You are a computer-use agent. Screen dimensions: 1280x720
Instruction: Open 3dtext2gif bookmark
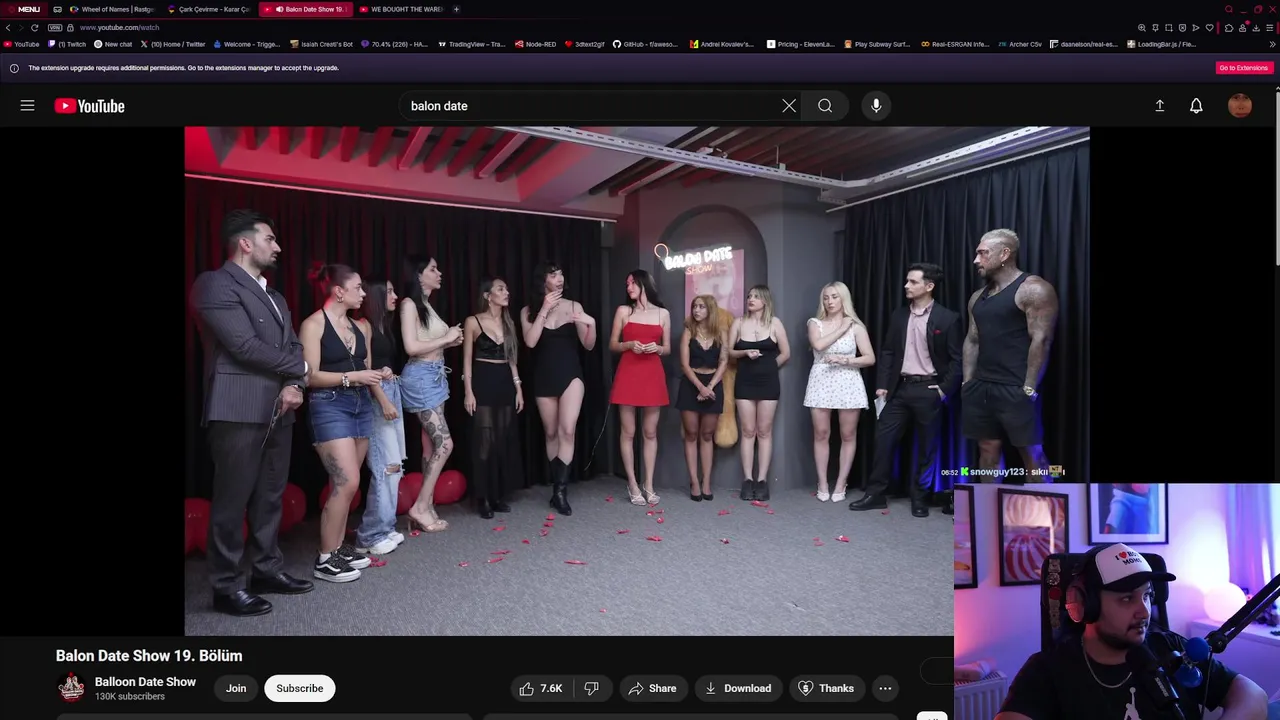(585, 44)
